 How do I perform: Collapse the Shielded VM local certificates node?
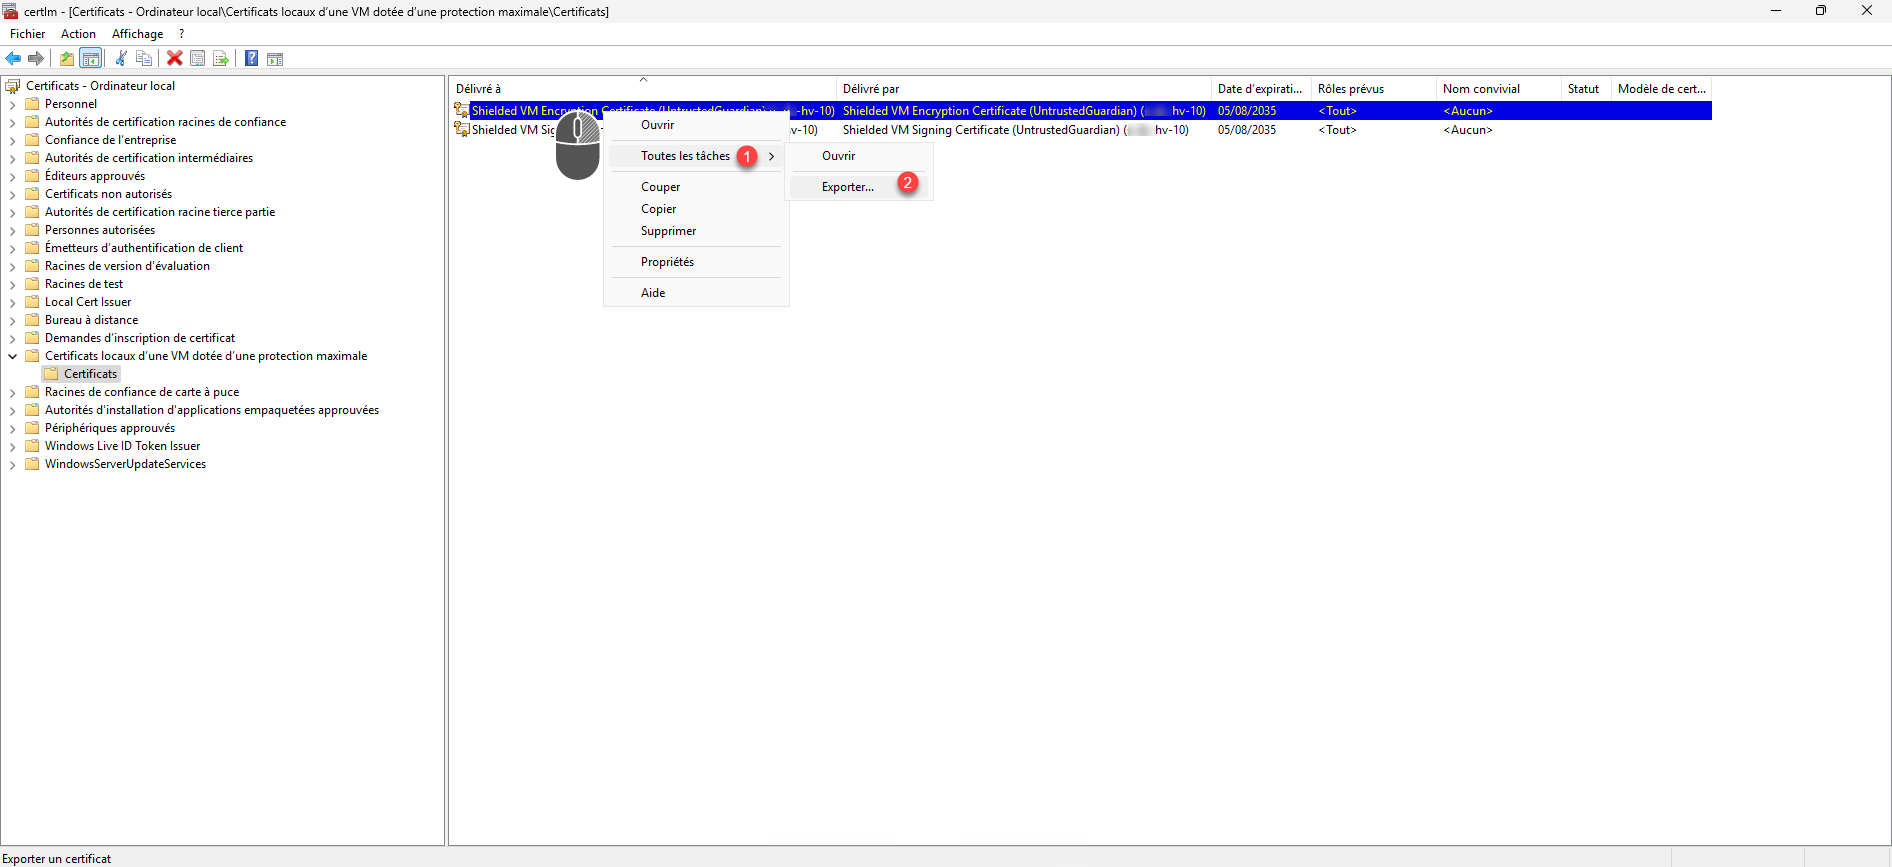coord(12,356)
